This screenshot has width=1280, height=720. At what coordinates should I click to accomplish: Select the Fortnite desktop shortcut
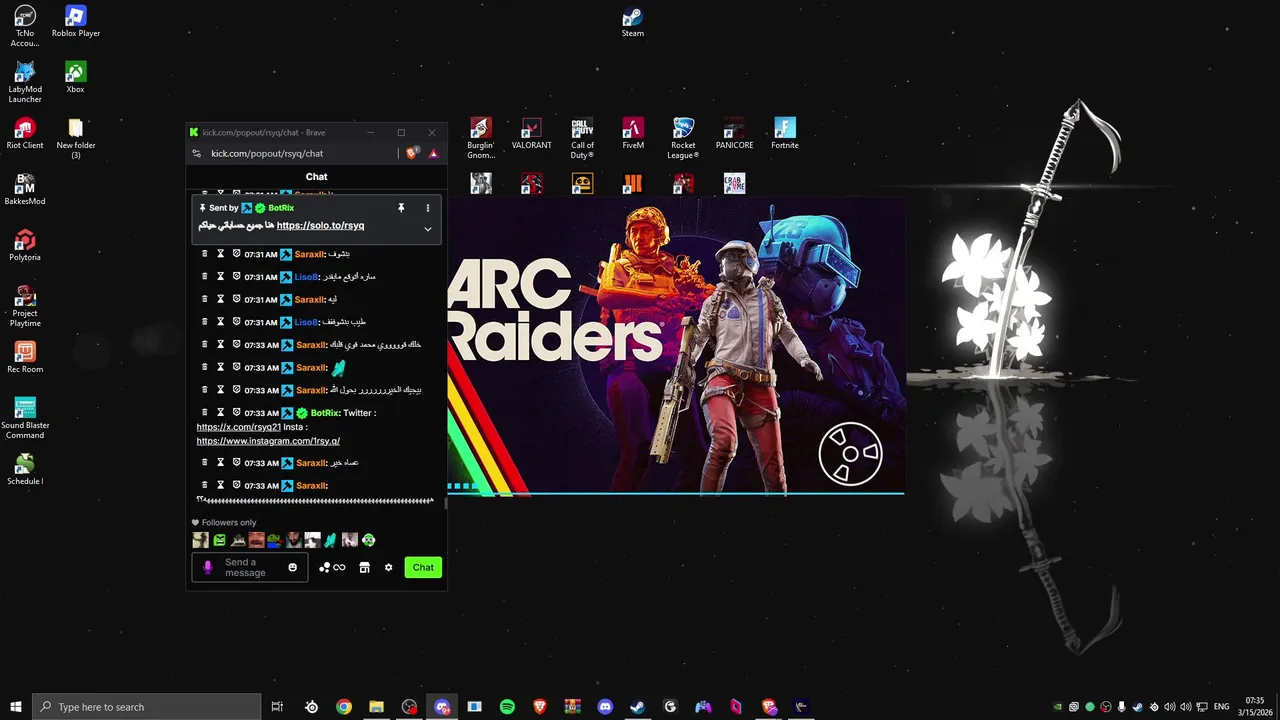(785, 134)
